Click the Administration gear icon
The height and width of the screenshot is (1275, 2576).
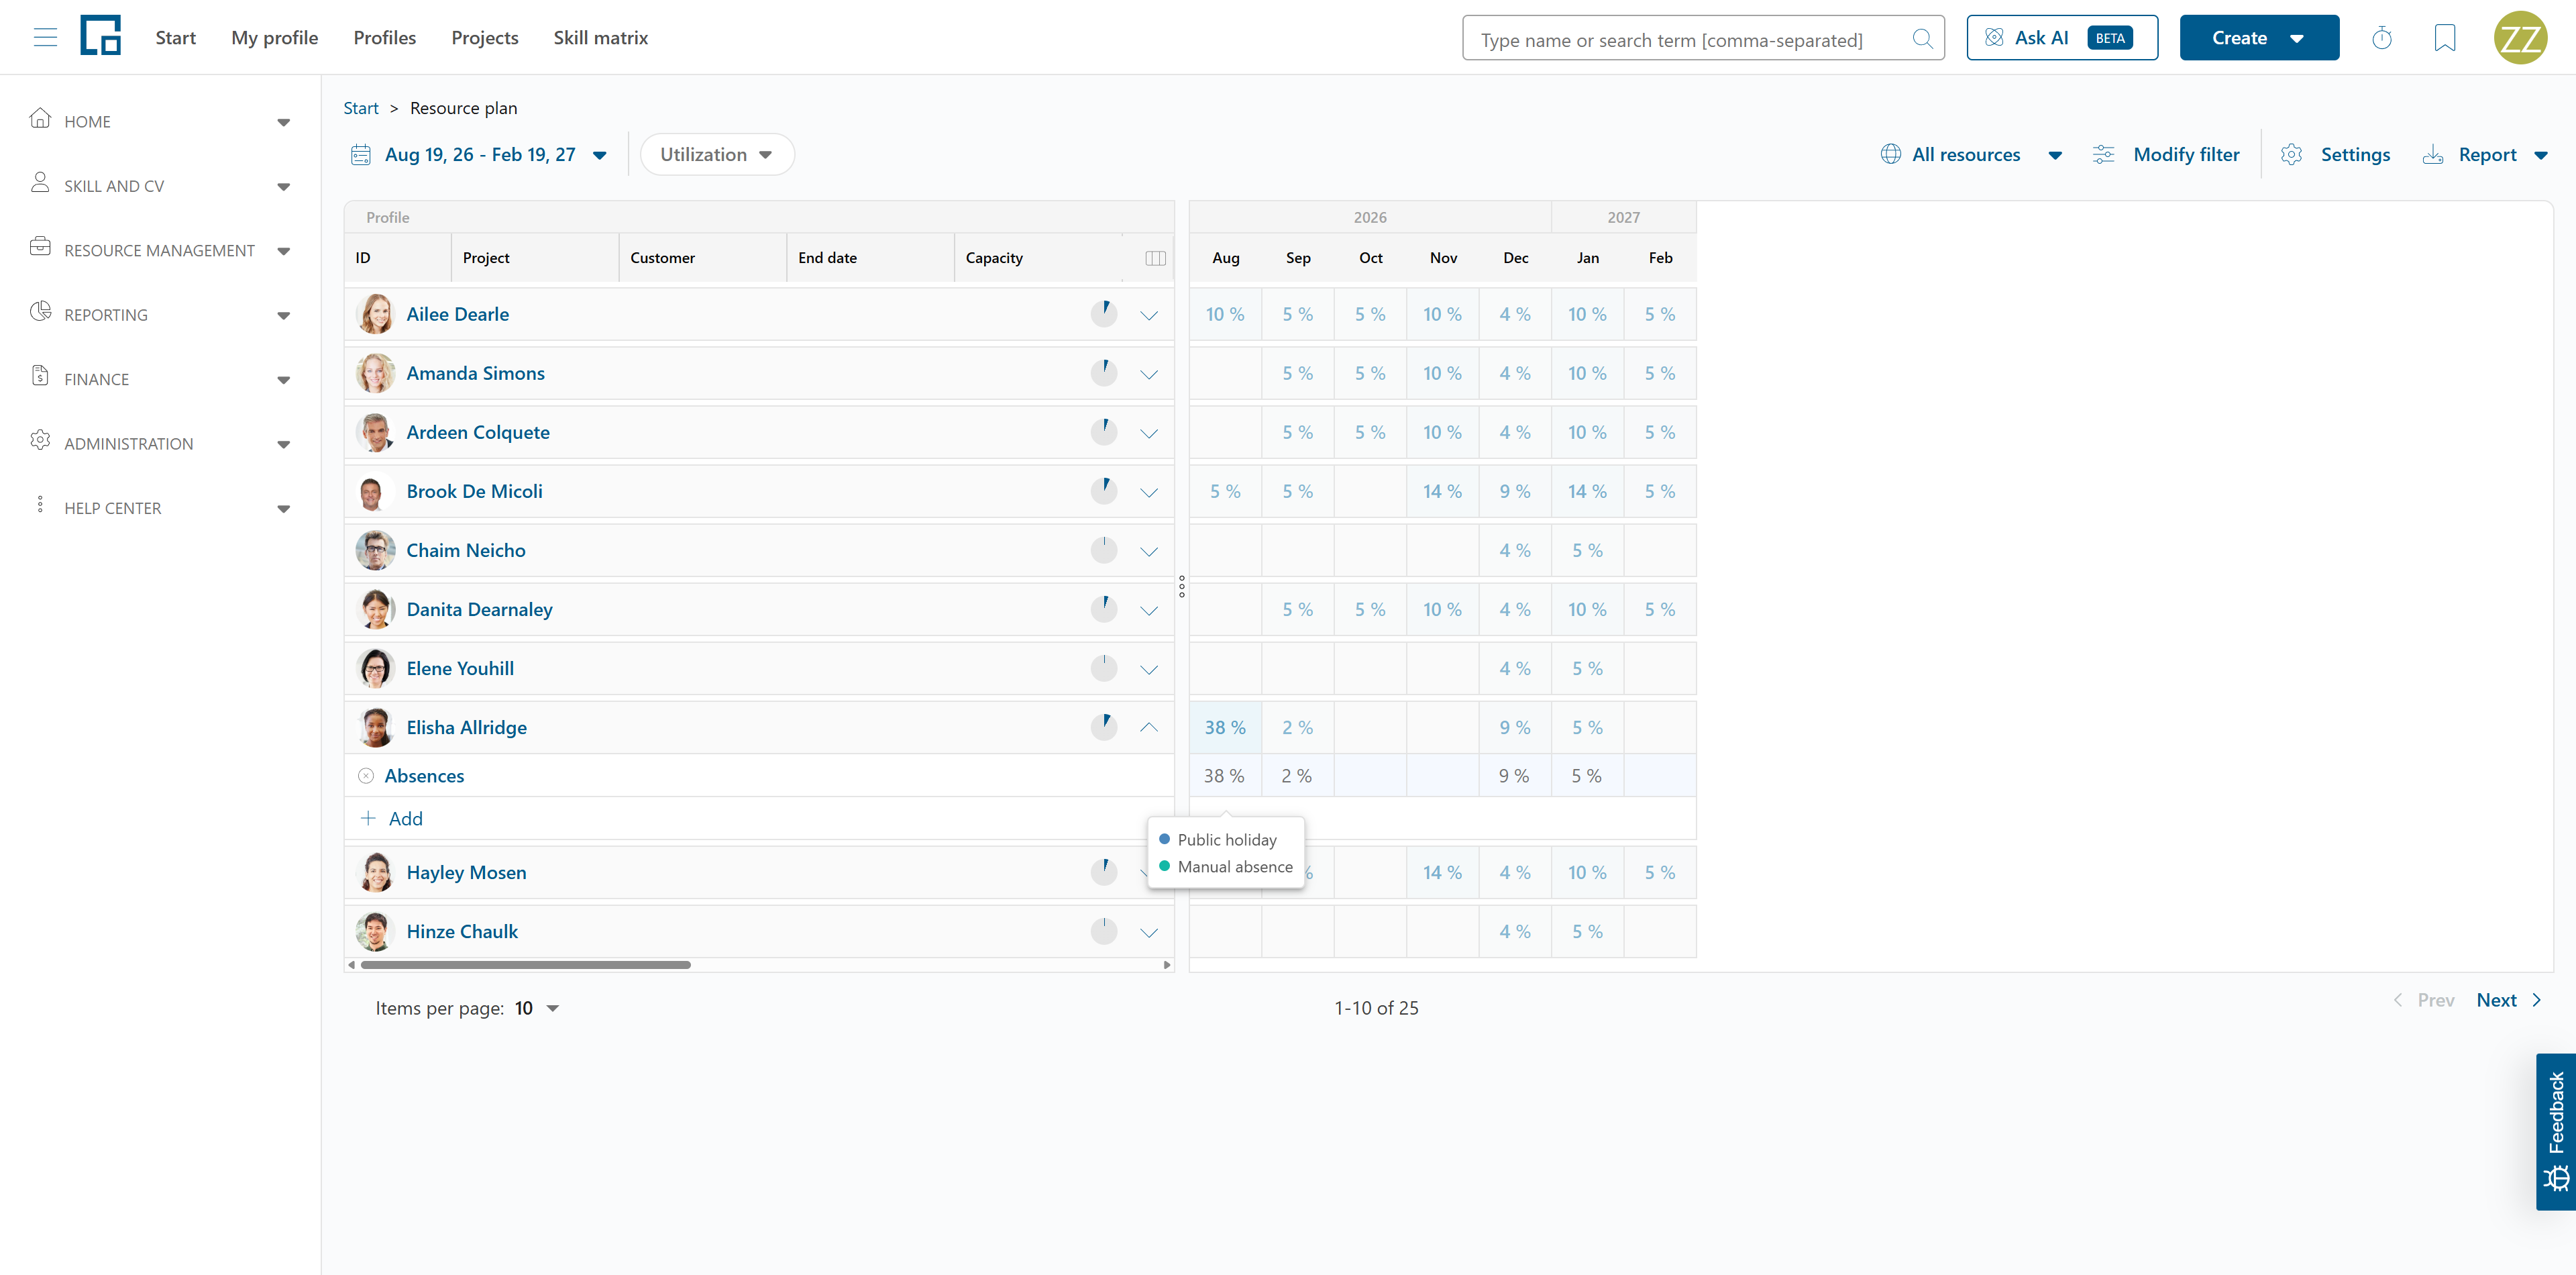point(40,441)
